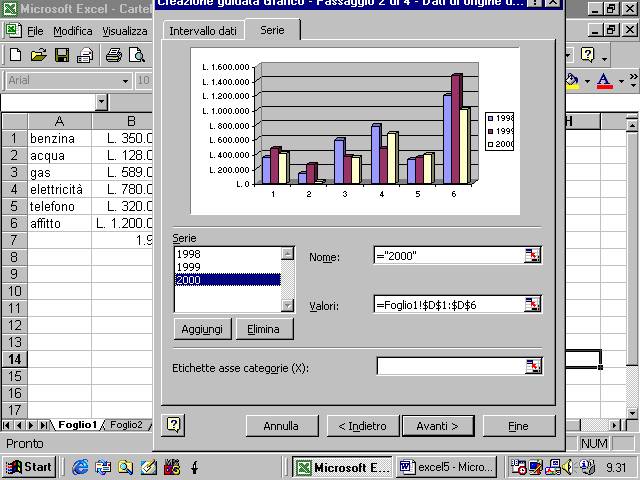This screenshot has height=480, width=640.
Task: Click the Windows Start button
Action: pos(28,466)
